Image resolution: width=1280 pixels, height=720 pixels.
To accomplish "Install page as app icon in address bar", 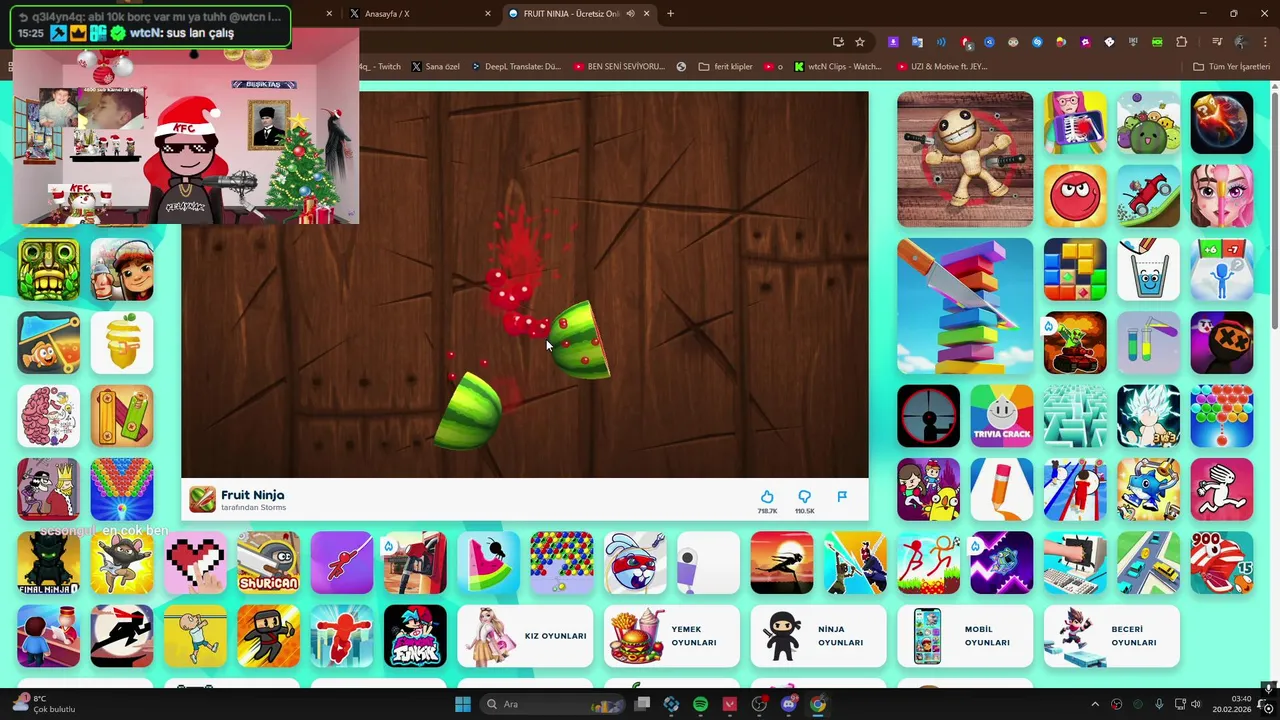I will 838,41.
